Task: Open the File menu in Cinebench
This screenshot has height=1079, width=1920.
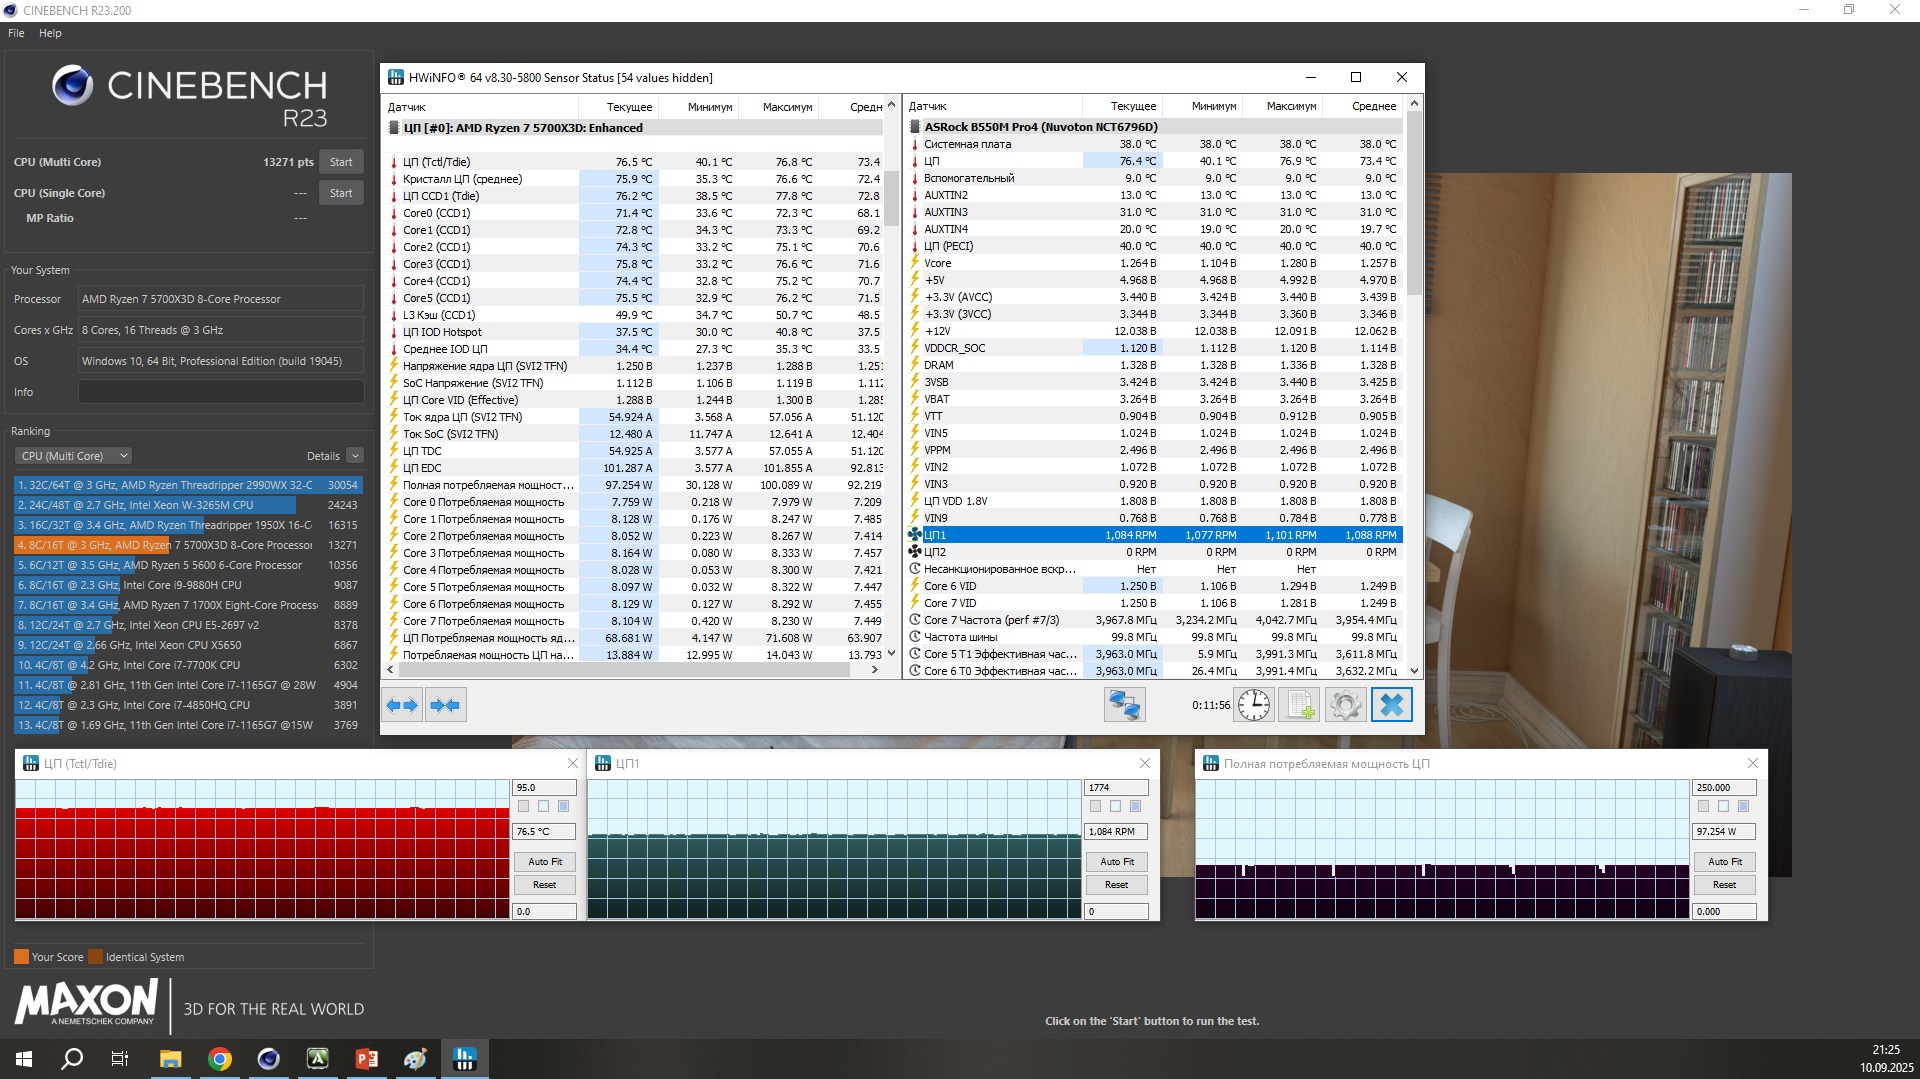Action: point(16,33)
